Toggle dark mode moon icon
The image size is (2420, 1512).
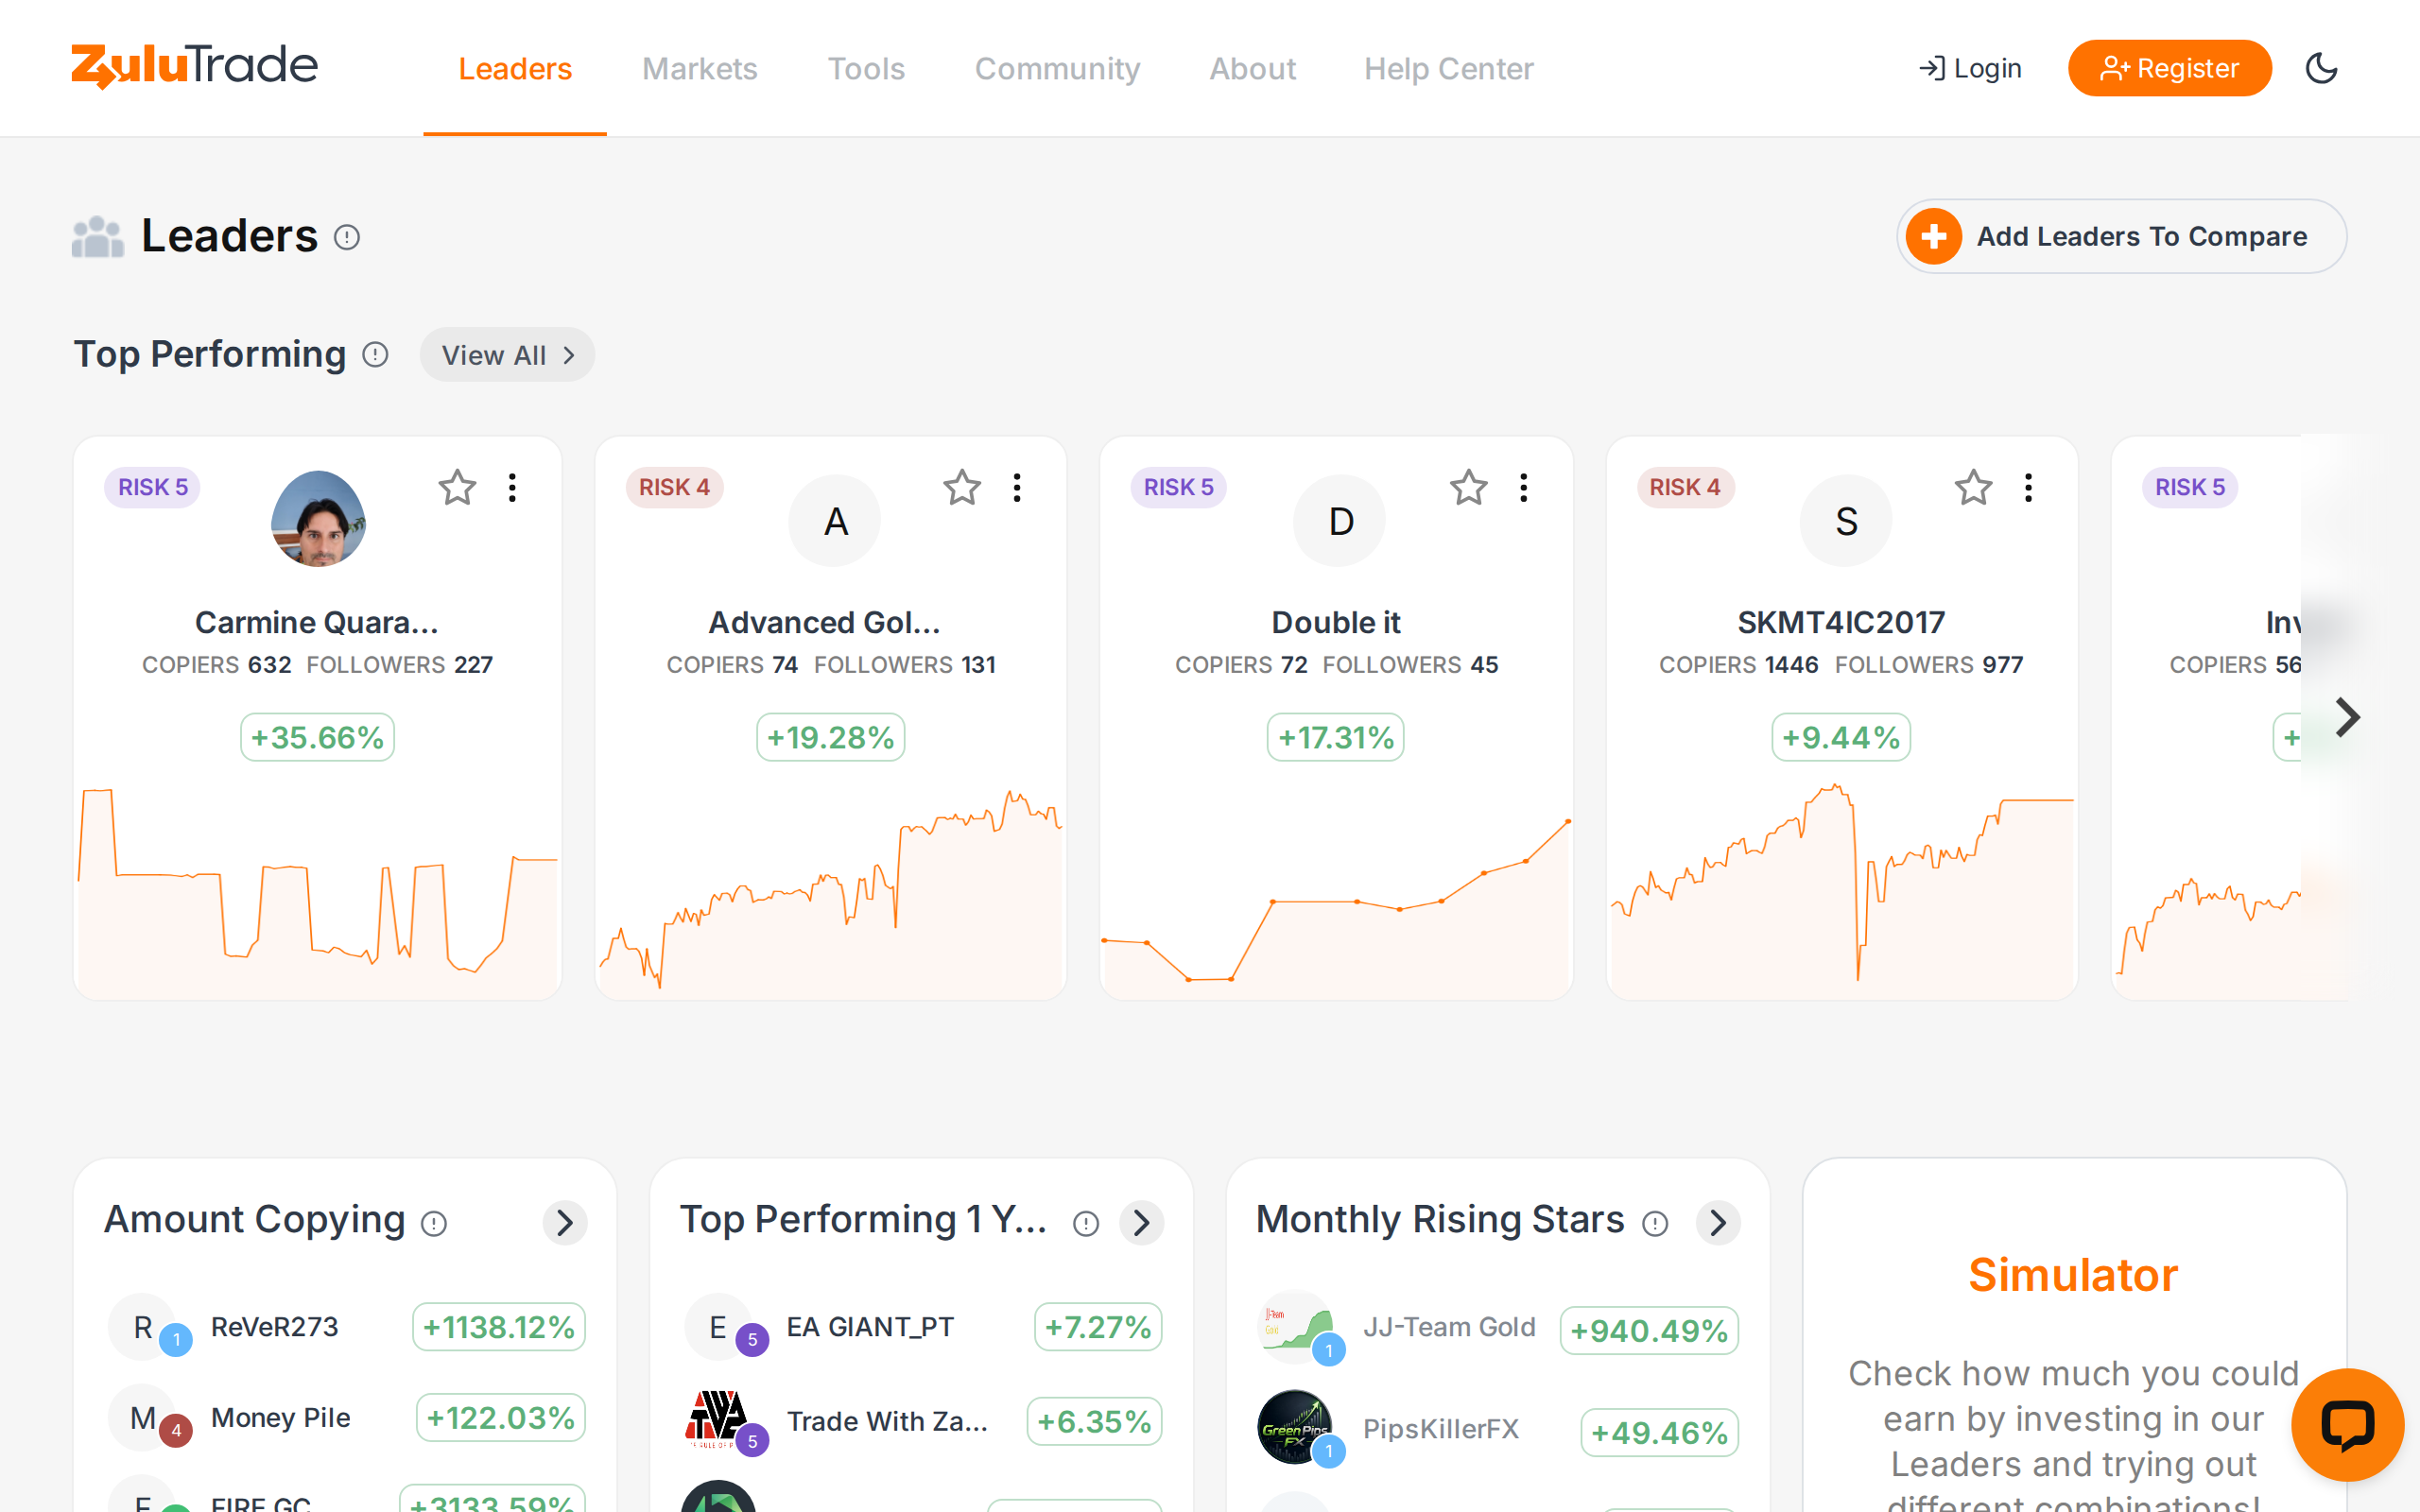2321,68
